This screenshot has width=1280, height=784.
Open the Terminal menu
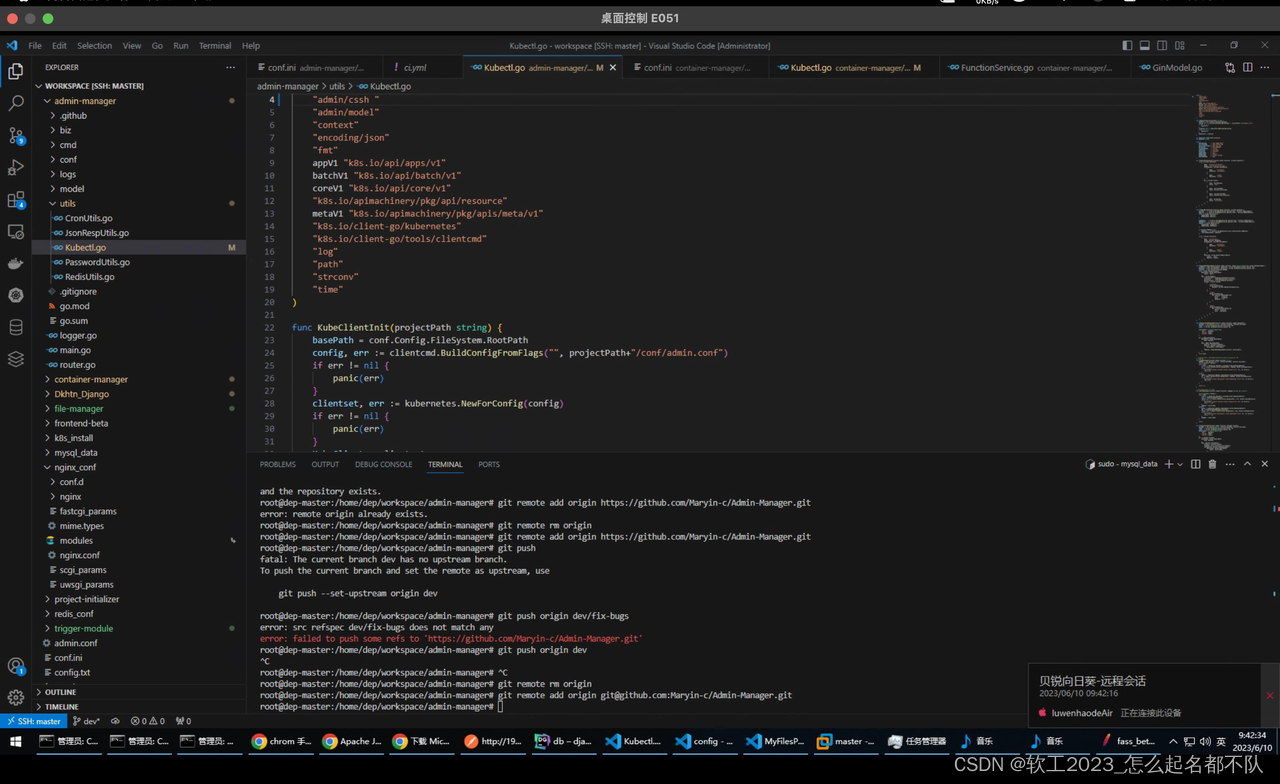click(215, 46)
